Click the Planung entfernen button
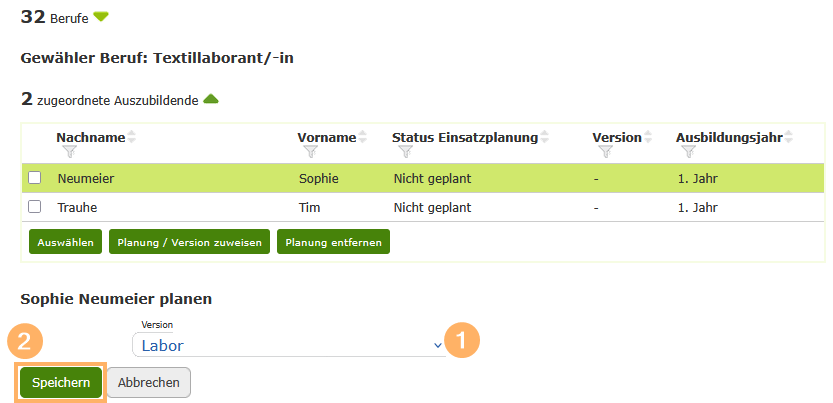Image resolution: width=833 pixels, height=403 pixels. 334,242
